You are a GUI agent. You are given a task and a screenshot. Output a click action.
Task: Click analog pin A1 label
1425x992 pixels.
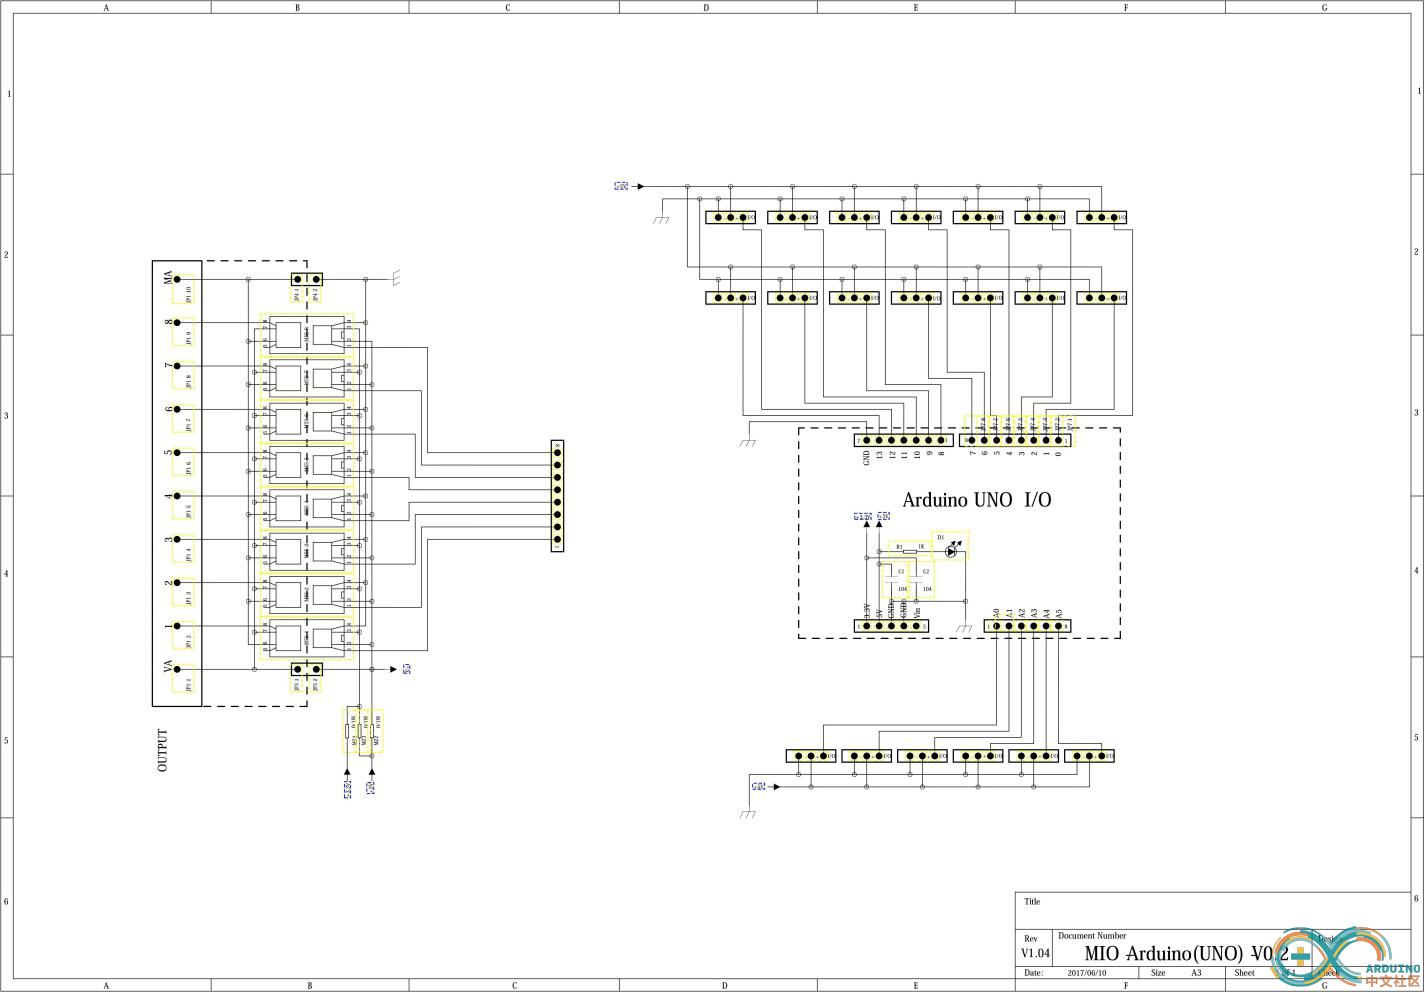pos(1009,613)
